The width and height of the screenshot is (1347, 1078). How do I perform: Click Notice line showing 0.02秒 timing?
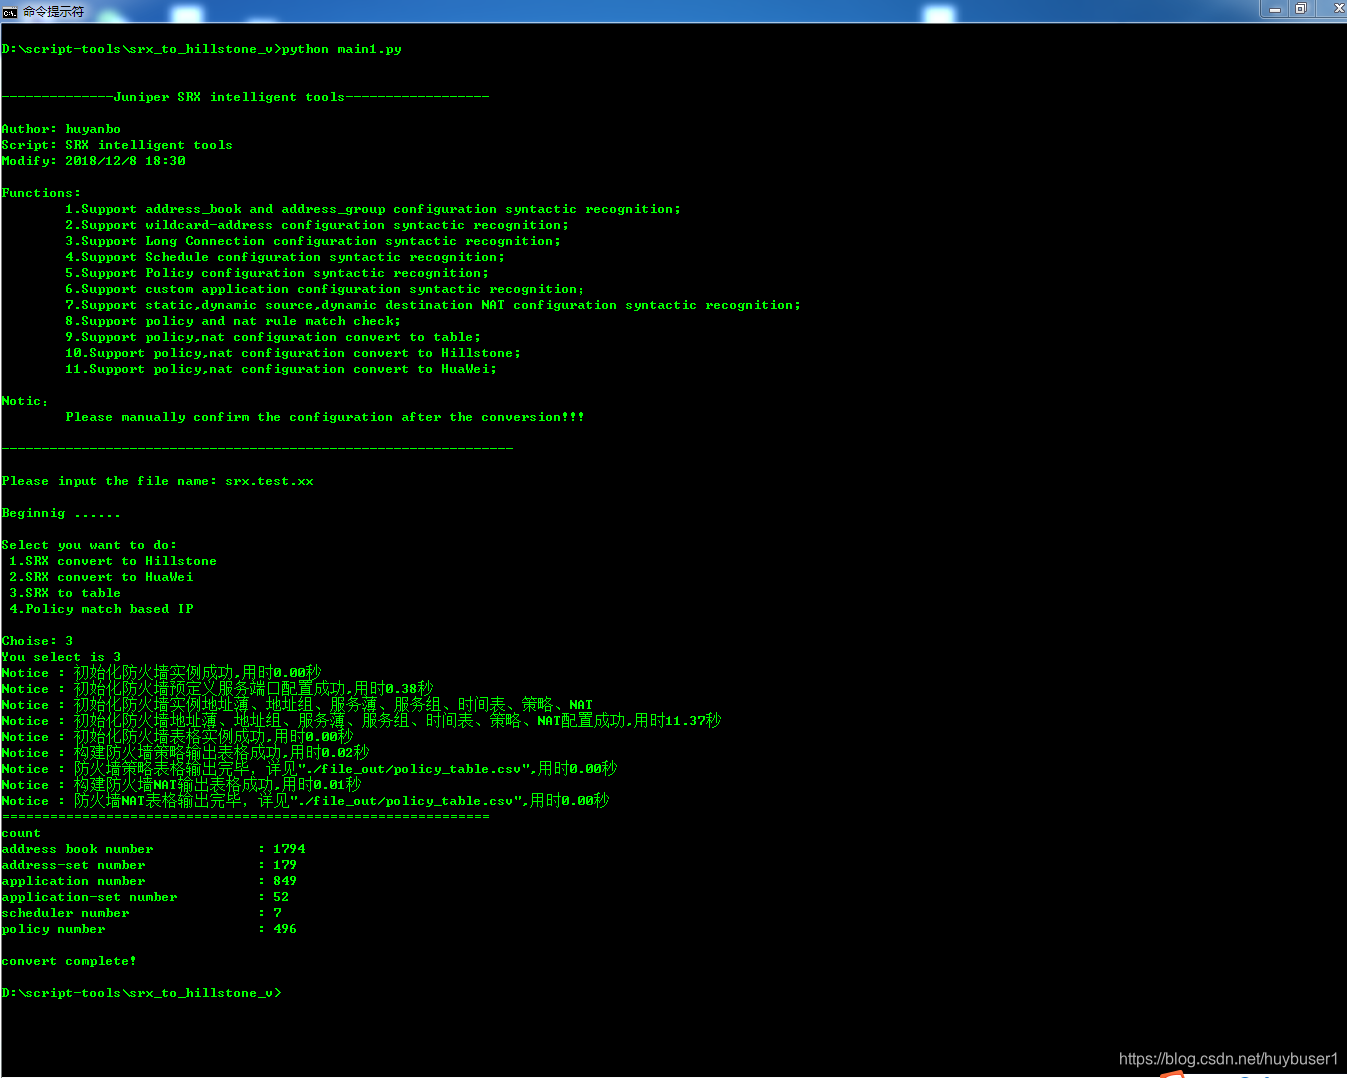click(186, 753)
